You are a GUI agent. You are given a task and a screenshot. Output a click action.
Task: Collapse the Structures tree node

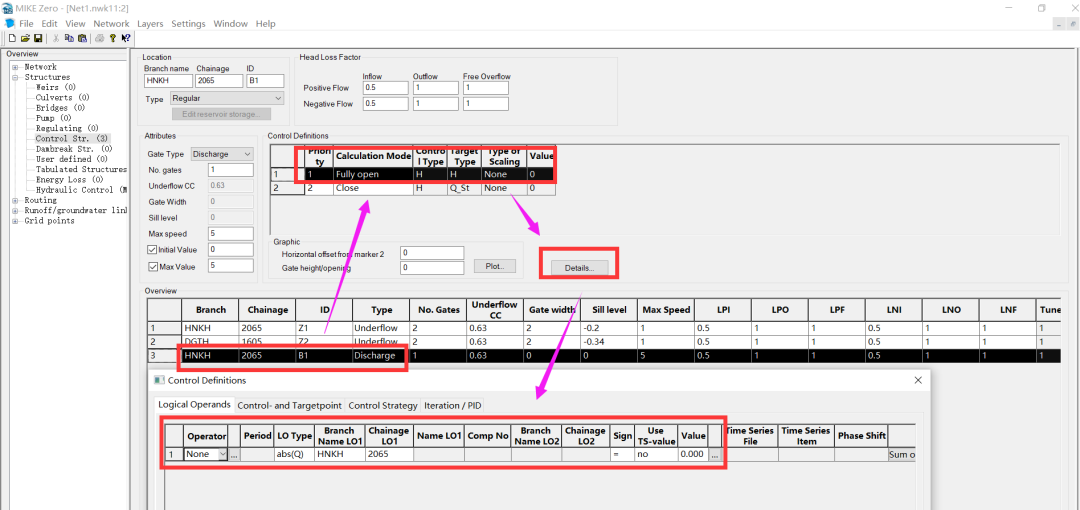[x=14, y=78]
